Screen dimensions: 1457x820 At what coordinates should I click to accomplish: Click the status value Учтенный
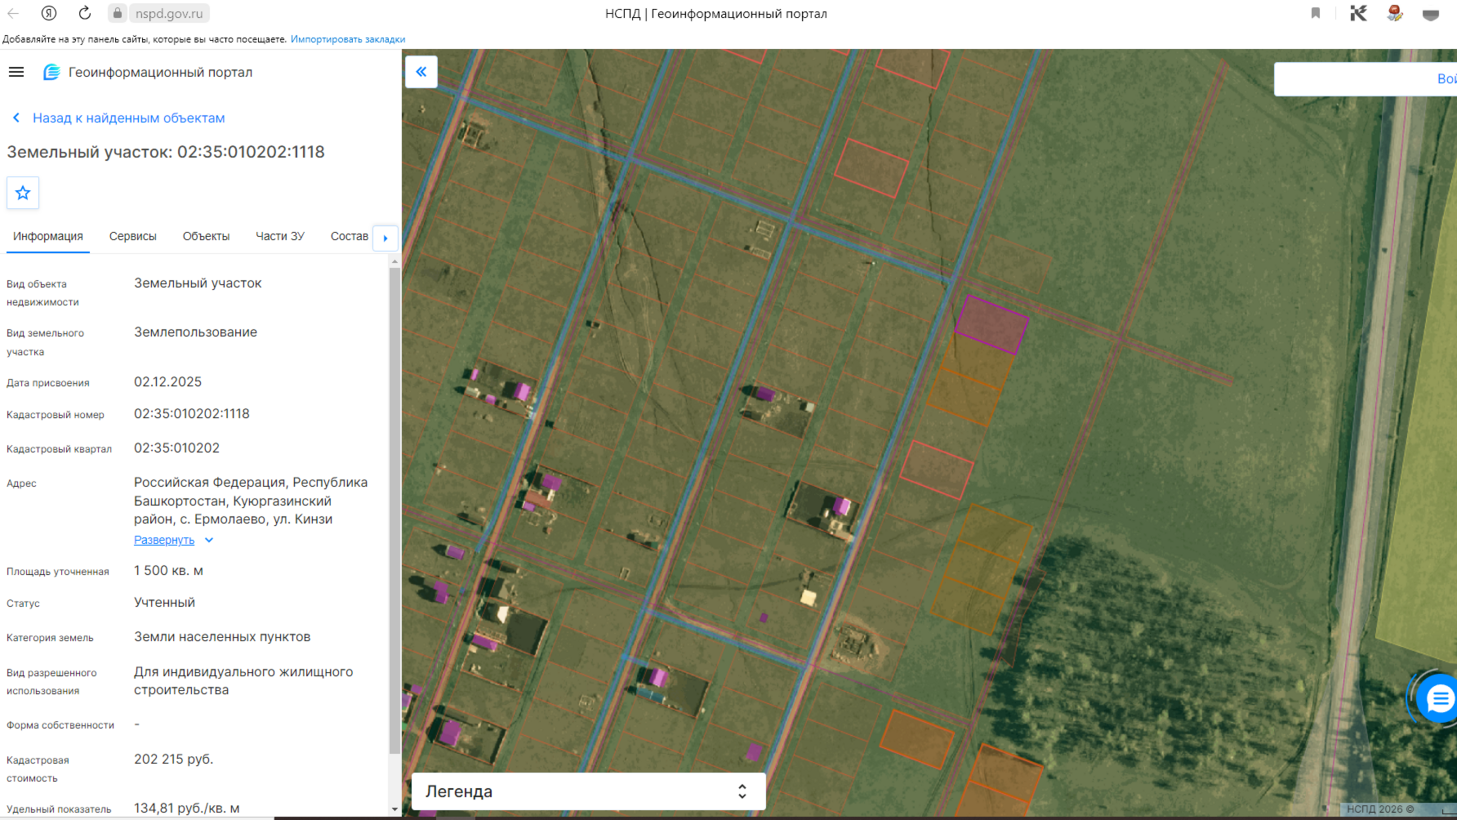pyautogui.click(x=165, y=603)
